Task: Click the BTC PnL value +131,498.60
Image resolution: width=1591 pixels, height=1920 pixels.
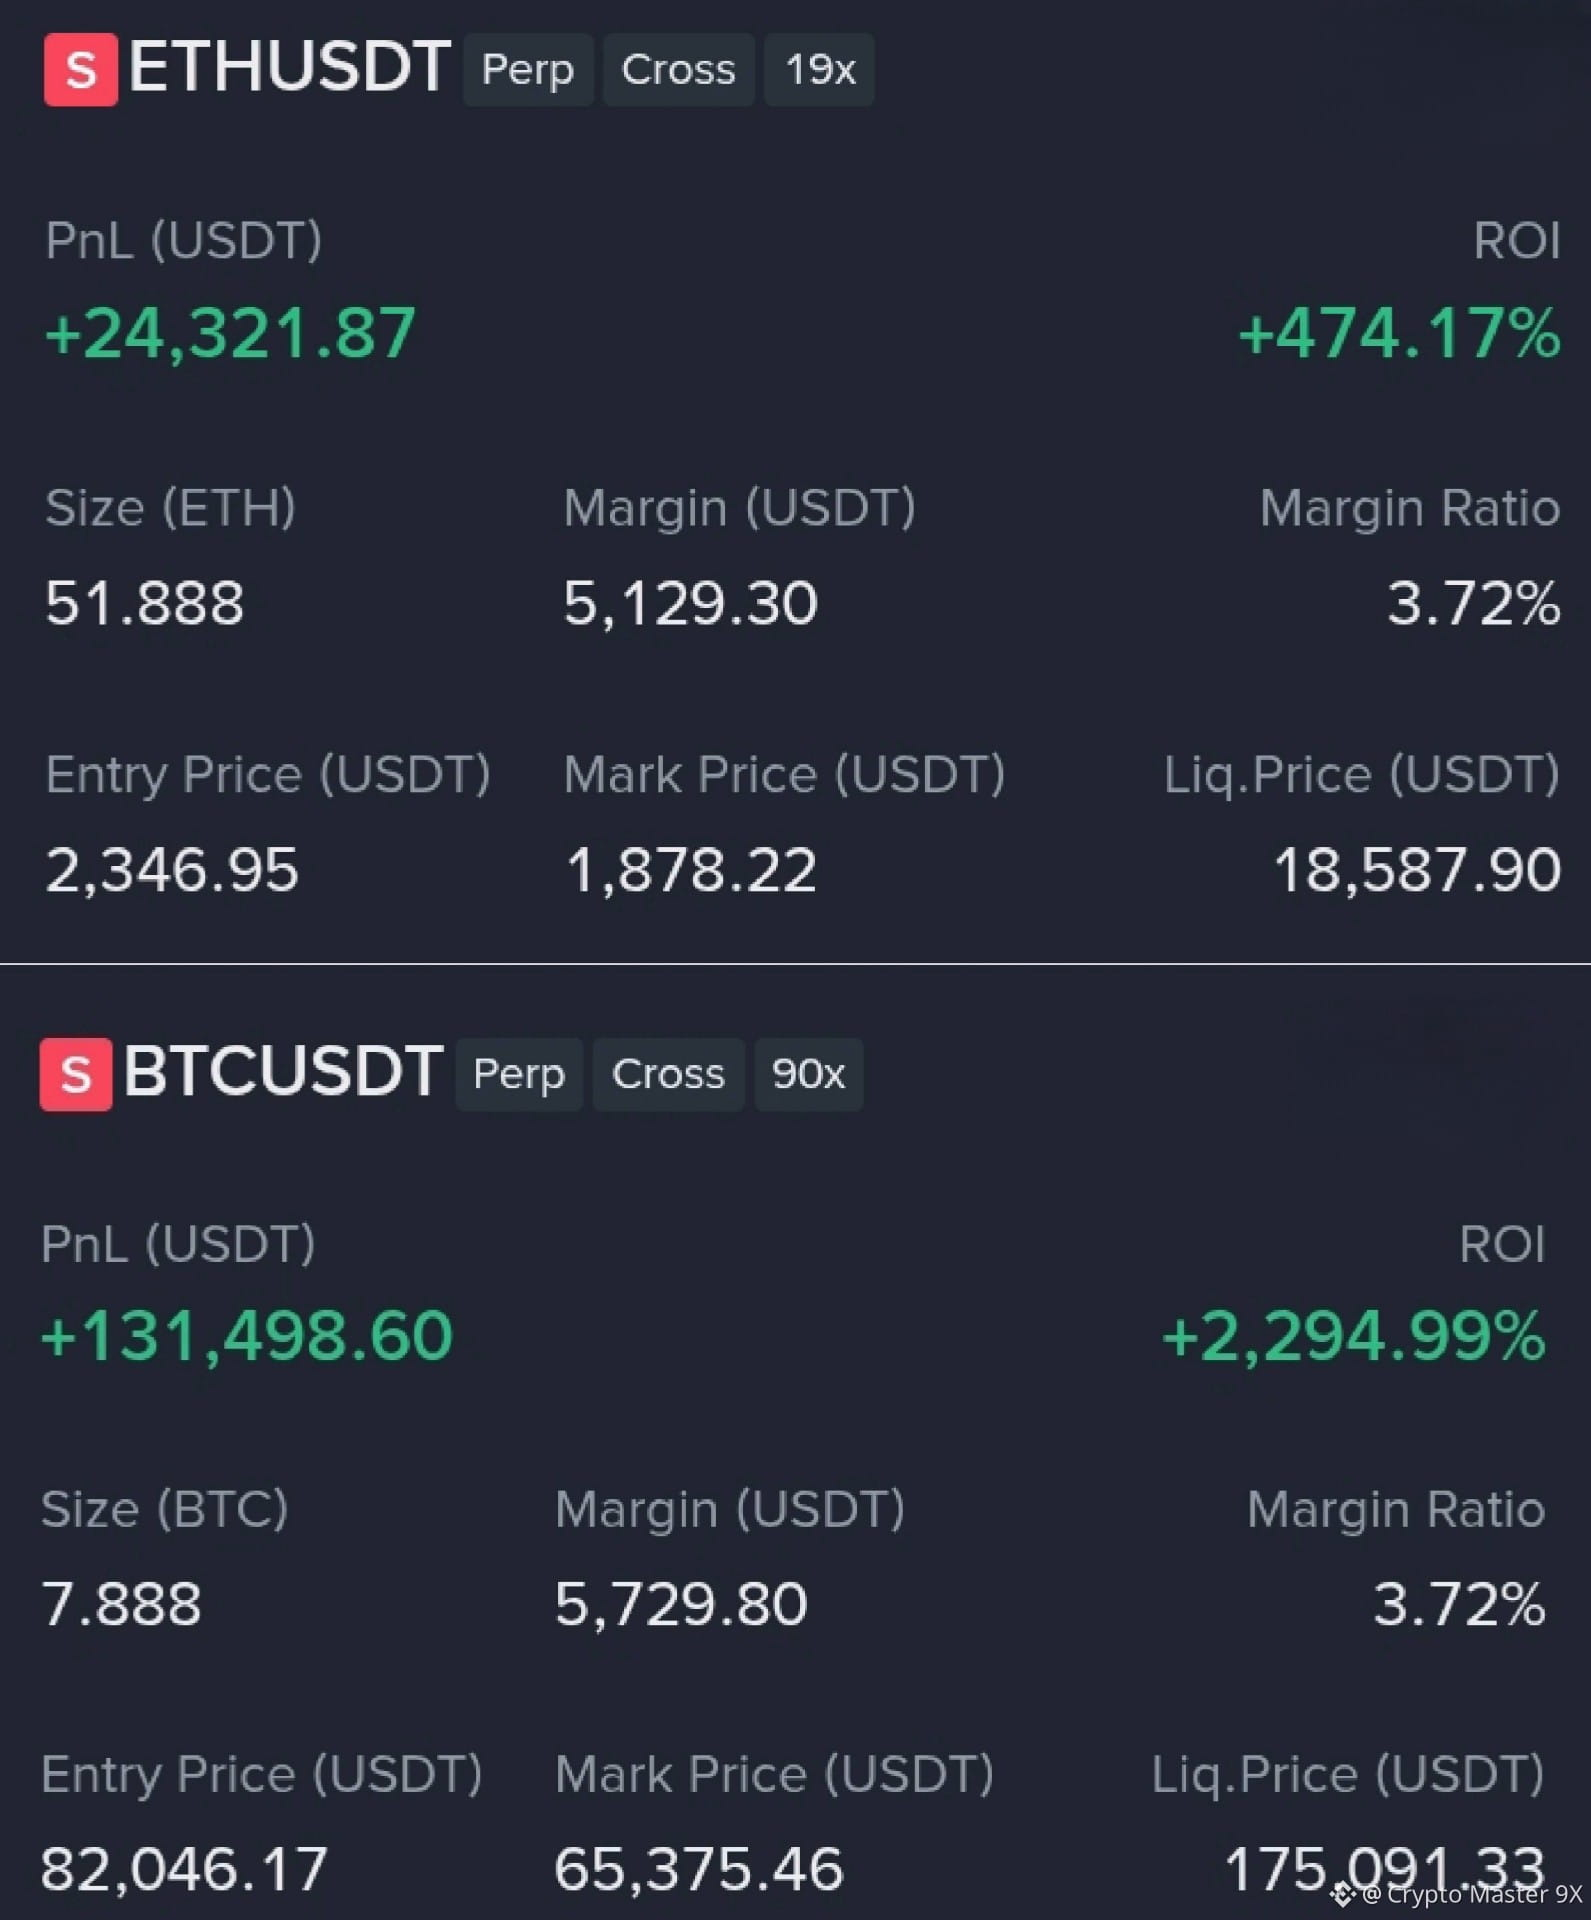Action: click(x=246, y=1336)
